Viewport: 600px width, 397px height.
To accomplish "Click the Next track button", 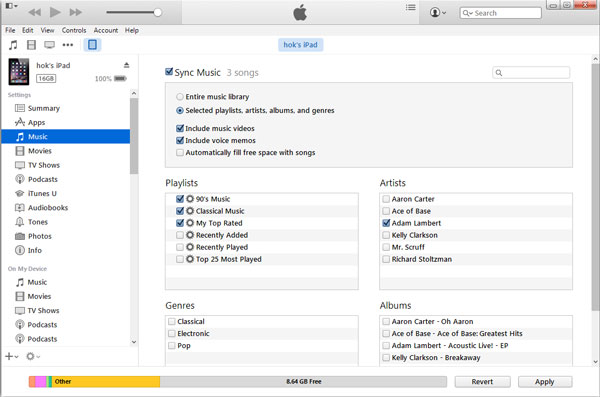I will point(76,12).
